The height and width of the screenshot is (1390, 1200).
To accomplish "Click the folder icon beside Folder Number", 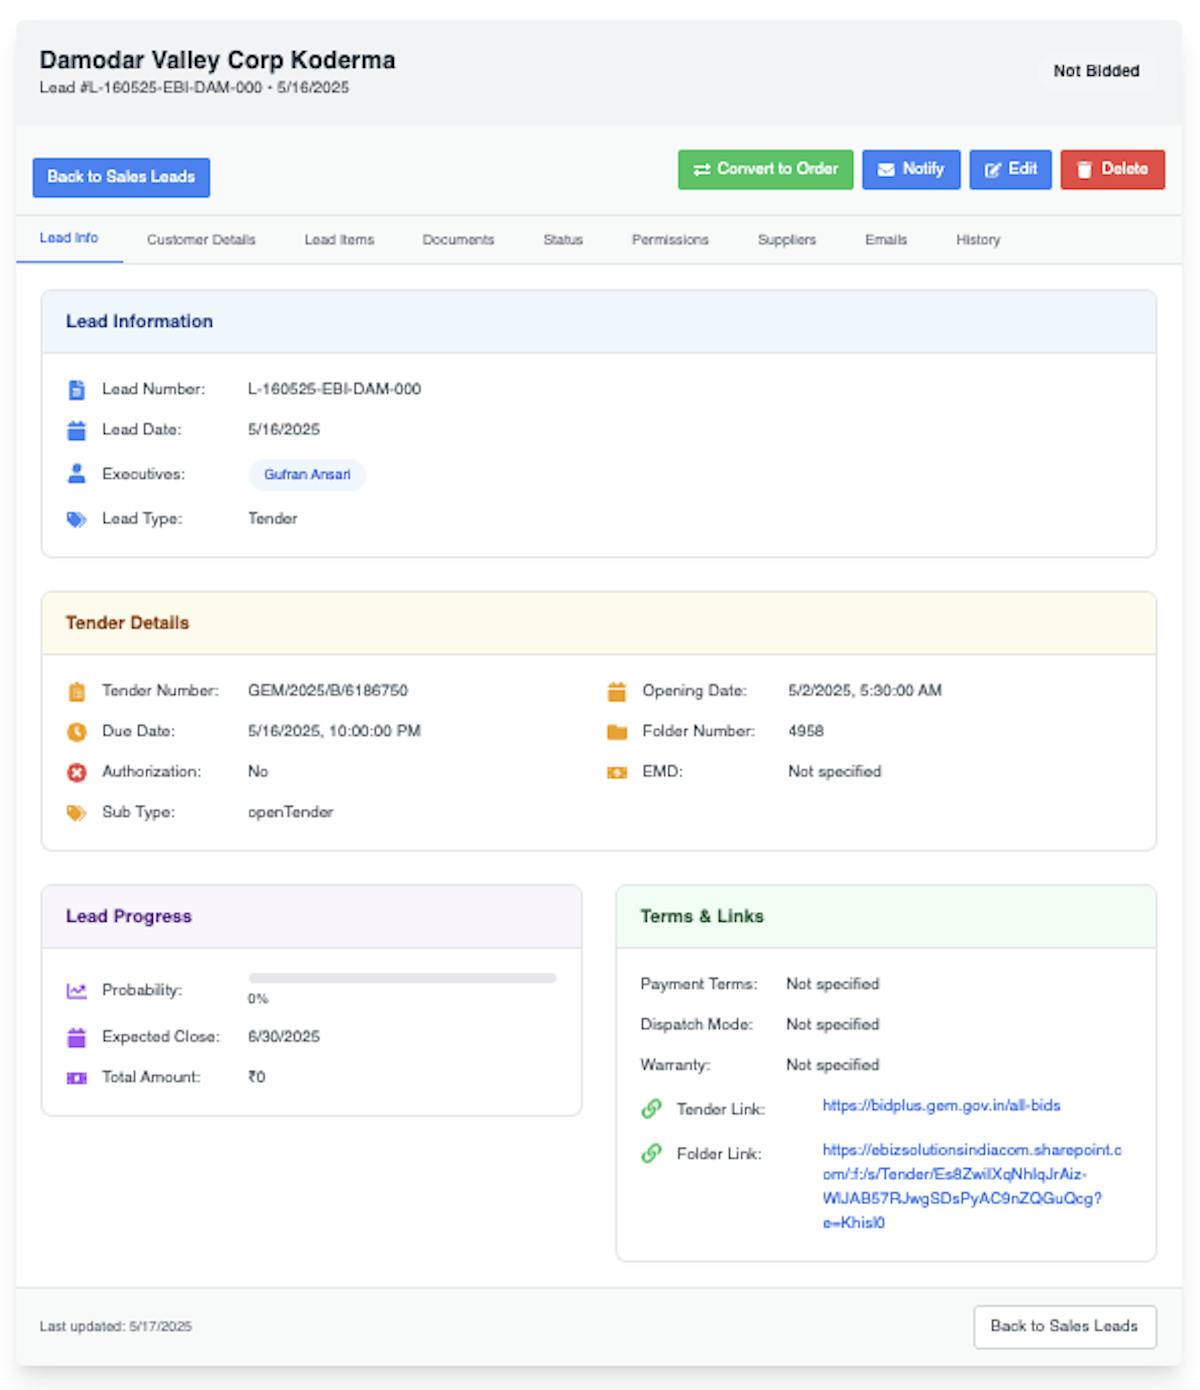I will 617,732.
